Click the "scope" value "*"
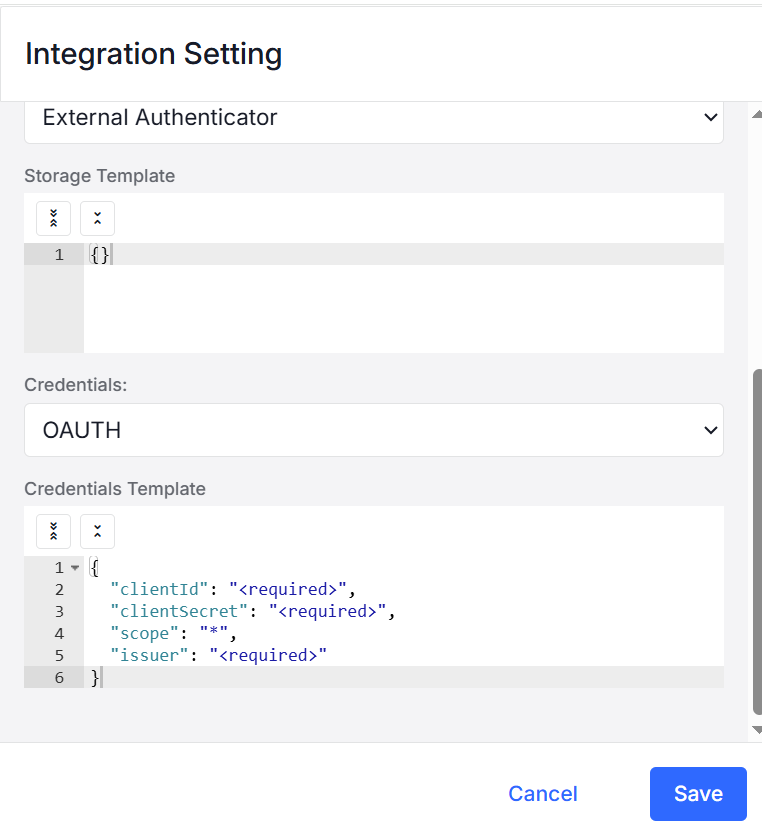The image size is (762, 837). coord(214,633)
